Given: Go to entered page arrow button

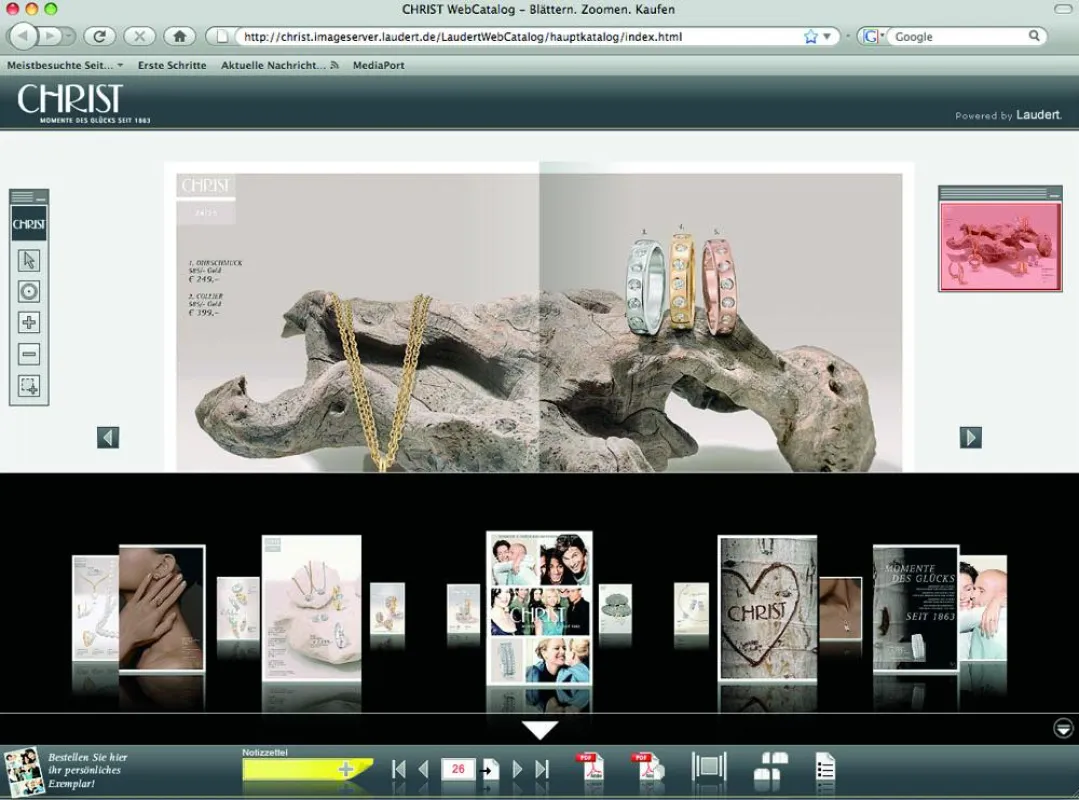Looking at the screenshot, I should click(x=489, y=770).
